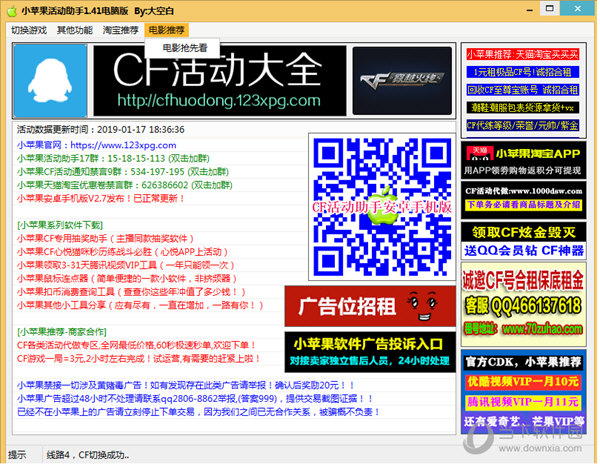The image size is (600, 470).
Task: Click 诚邀CF号合租保底租金 banner
Action: point(523,304)
